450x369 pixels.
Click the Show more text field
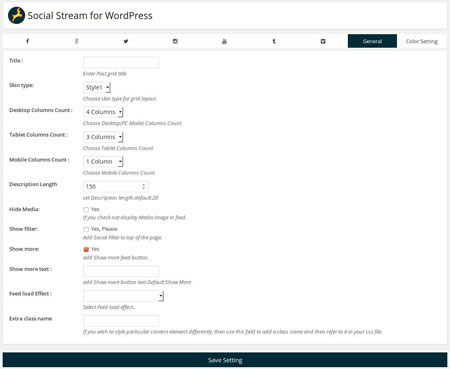coord(121,271)
